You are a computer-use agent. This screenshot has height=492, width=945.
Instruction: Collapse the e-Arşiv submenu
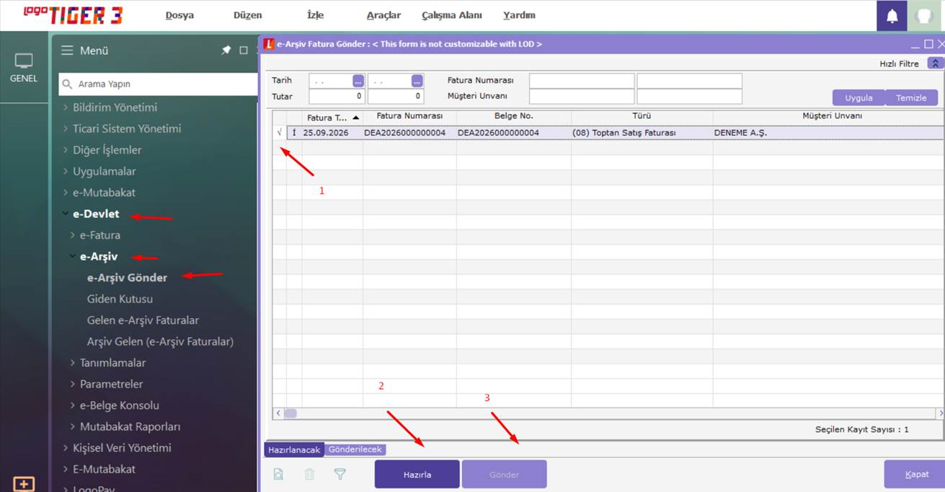[x=73, y=257]
